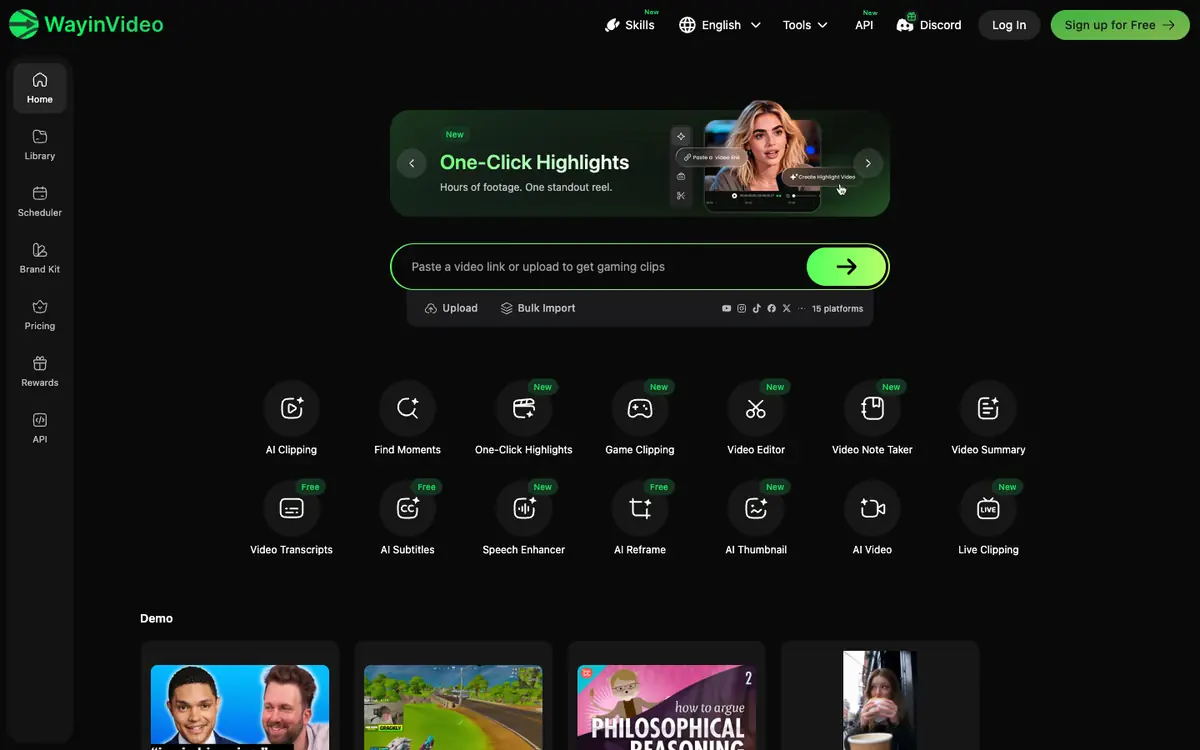This screenshot has height=750, width=1200.
Task: Launch One-Click Highlights tool icon
Action: click(524, 408)
